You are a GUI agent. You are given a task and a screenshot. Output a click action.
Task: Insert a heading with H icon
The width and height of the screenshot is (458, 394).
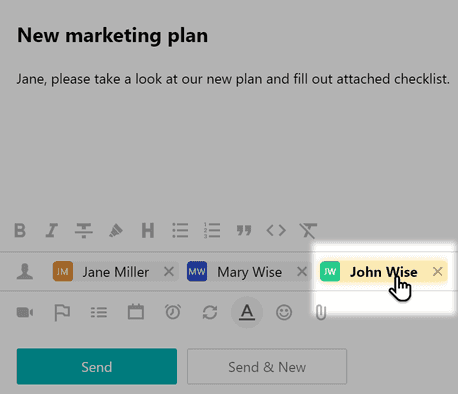148,230
